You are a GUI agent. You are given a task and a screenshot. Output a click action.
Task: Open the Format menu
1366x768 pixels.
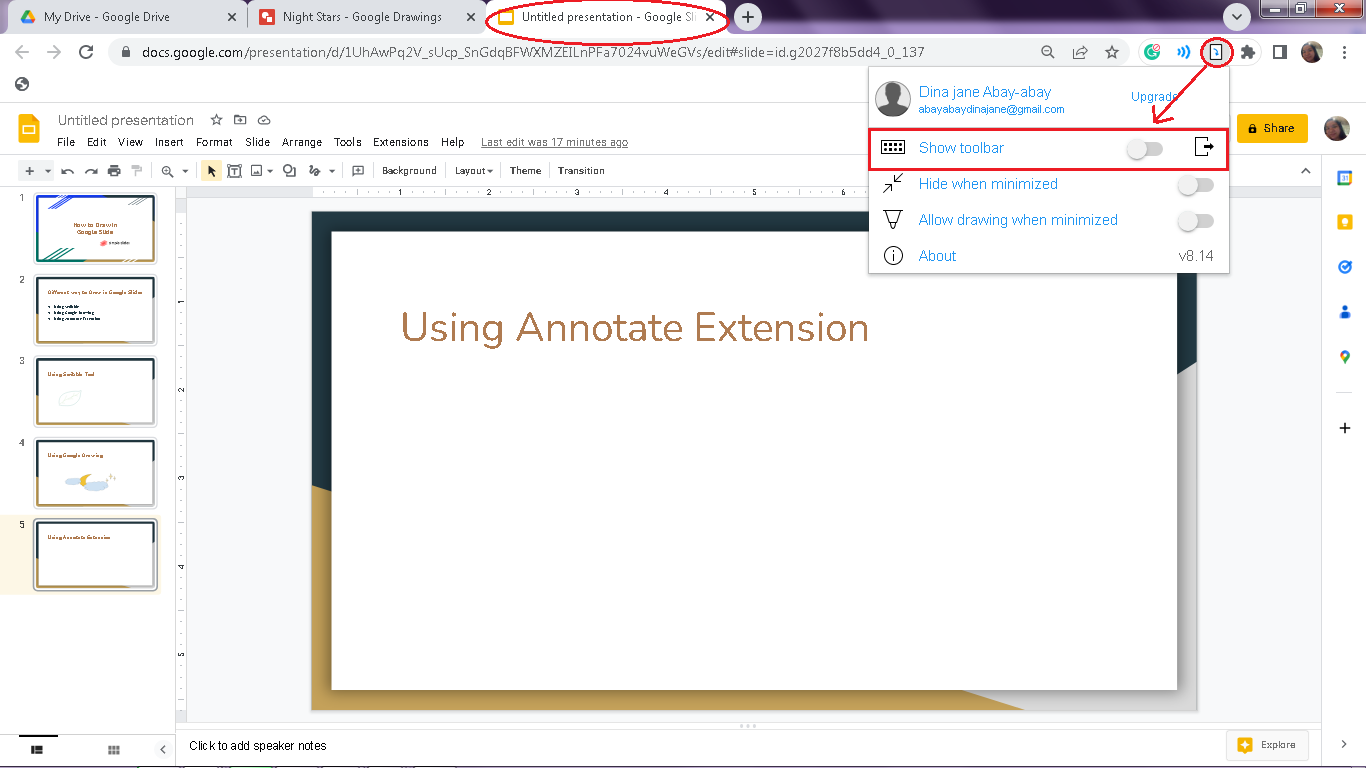pos(214,142)
